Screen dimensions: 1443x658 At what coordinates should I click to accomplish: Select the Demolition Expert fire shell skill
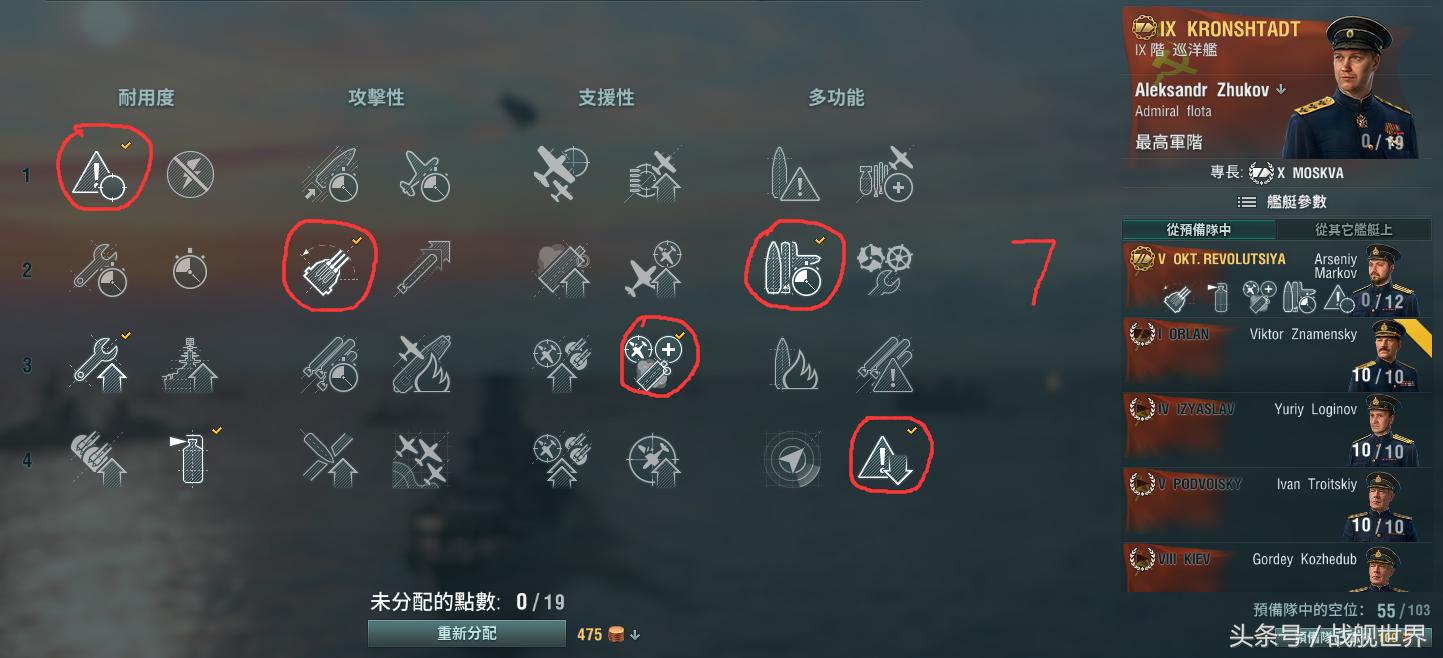click(x=795, y=364)
